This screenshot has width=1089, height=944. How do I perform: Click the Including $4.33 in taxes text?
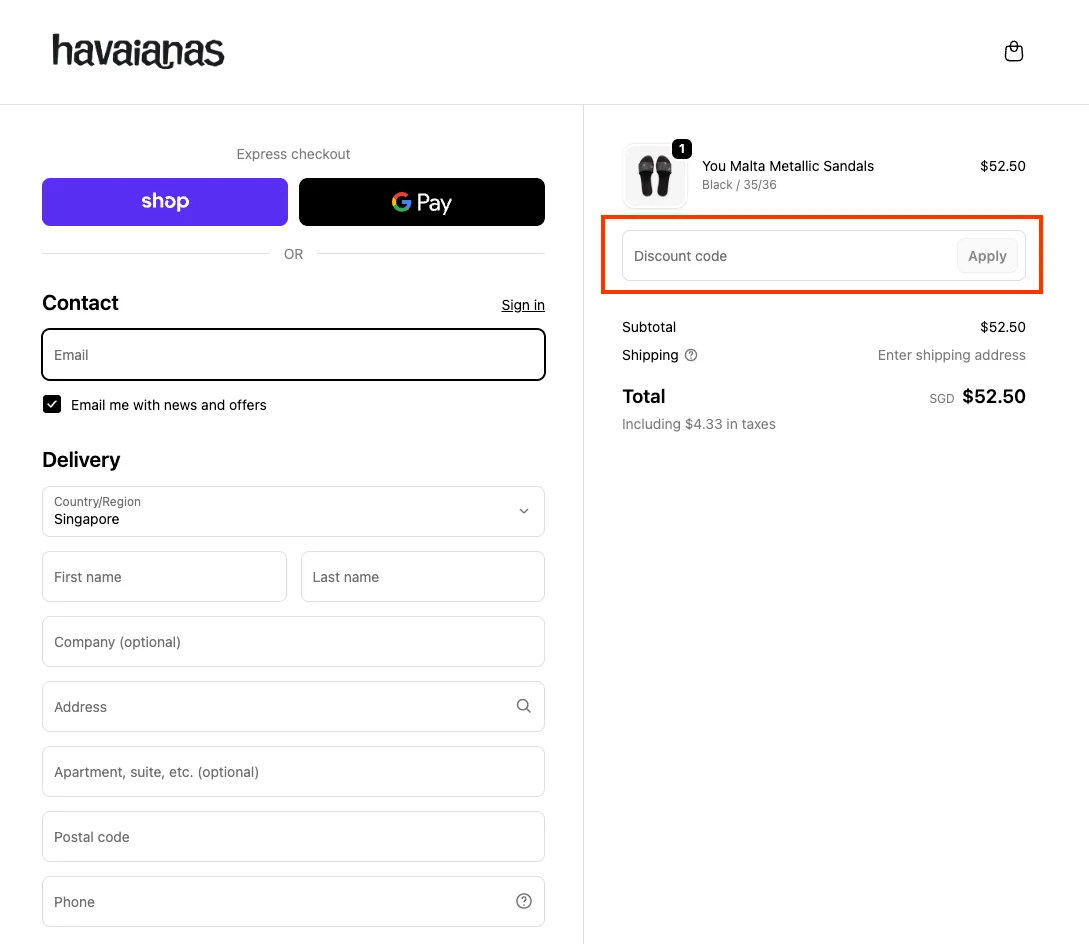(x=699, y=424)
